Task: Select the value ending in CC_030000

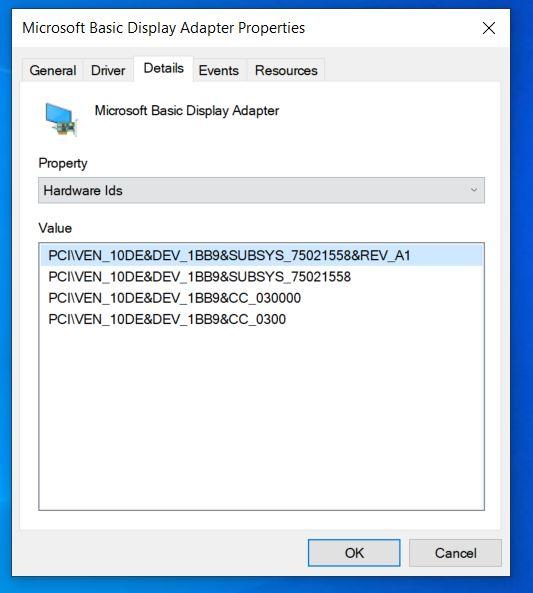Action: click(261, 298)
